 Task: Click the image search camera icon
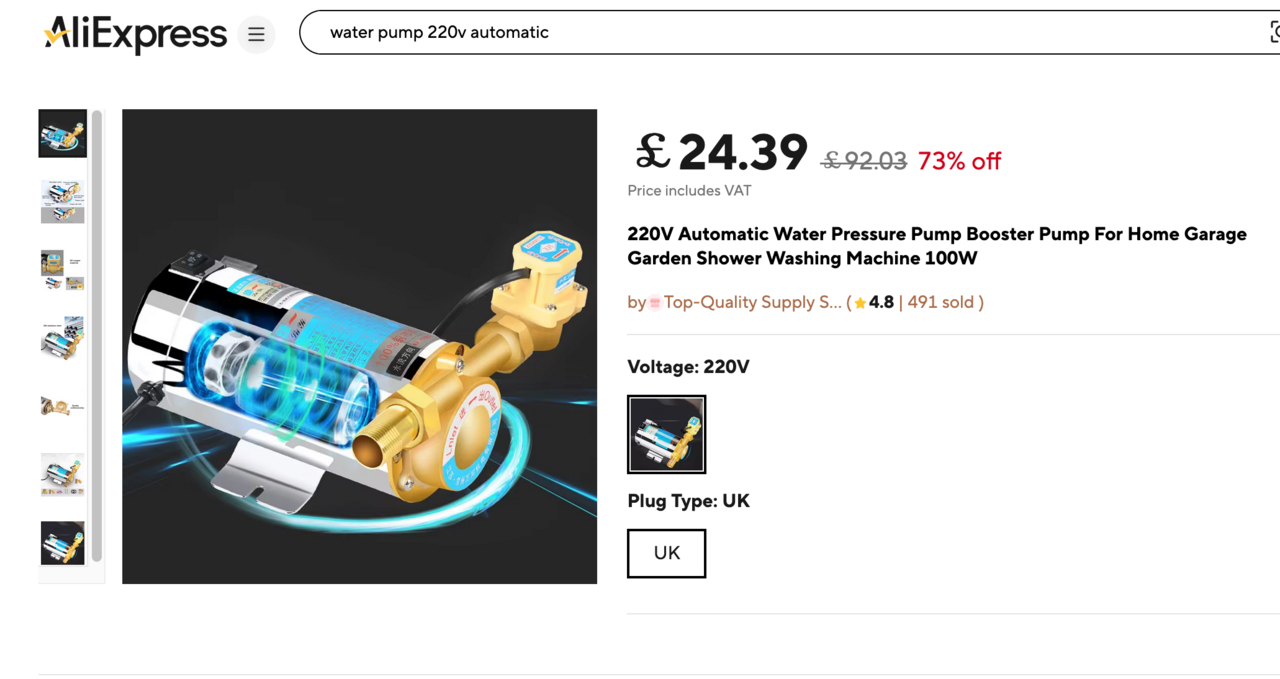(x=1274, y=33)
